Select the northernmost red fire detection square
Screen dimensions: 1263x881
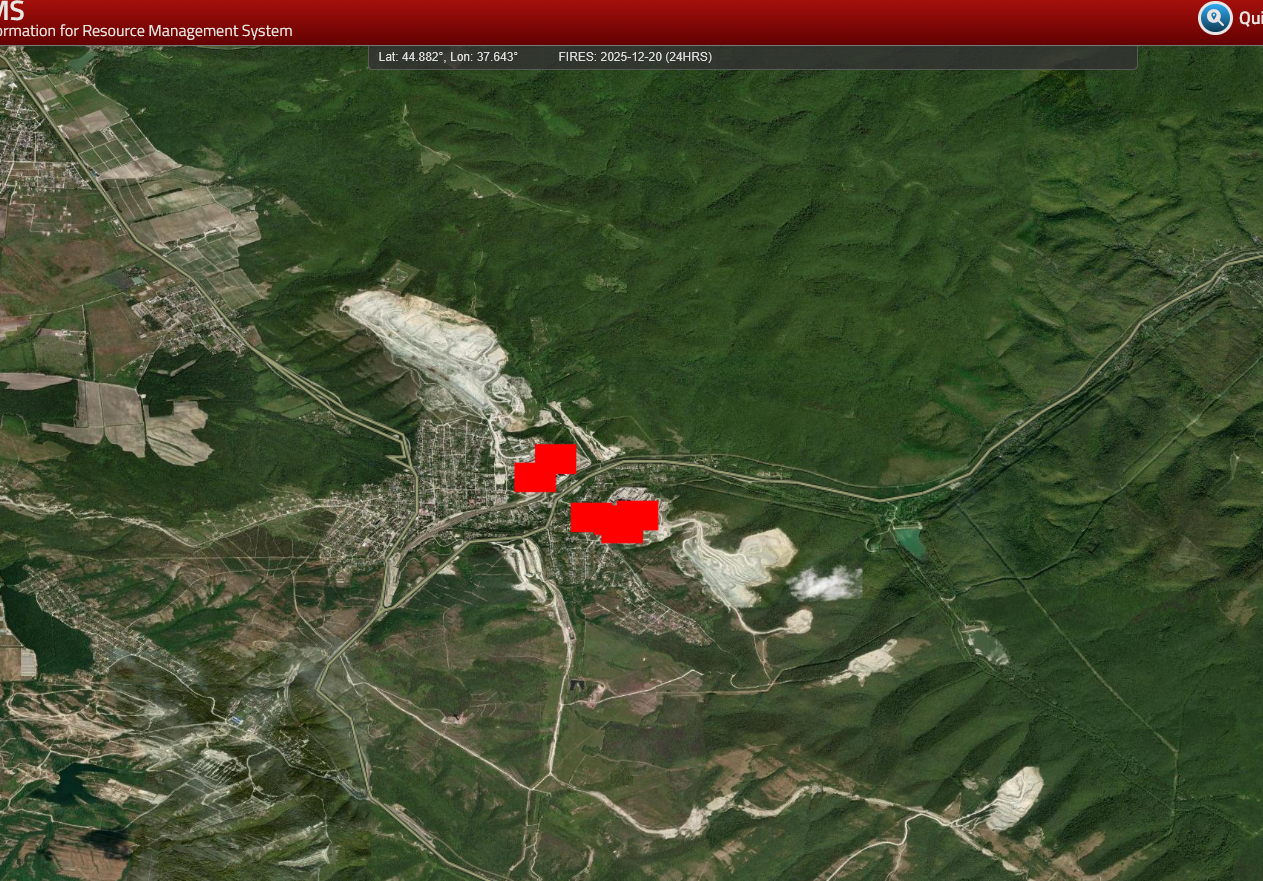(555, 458)
